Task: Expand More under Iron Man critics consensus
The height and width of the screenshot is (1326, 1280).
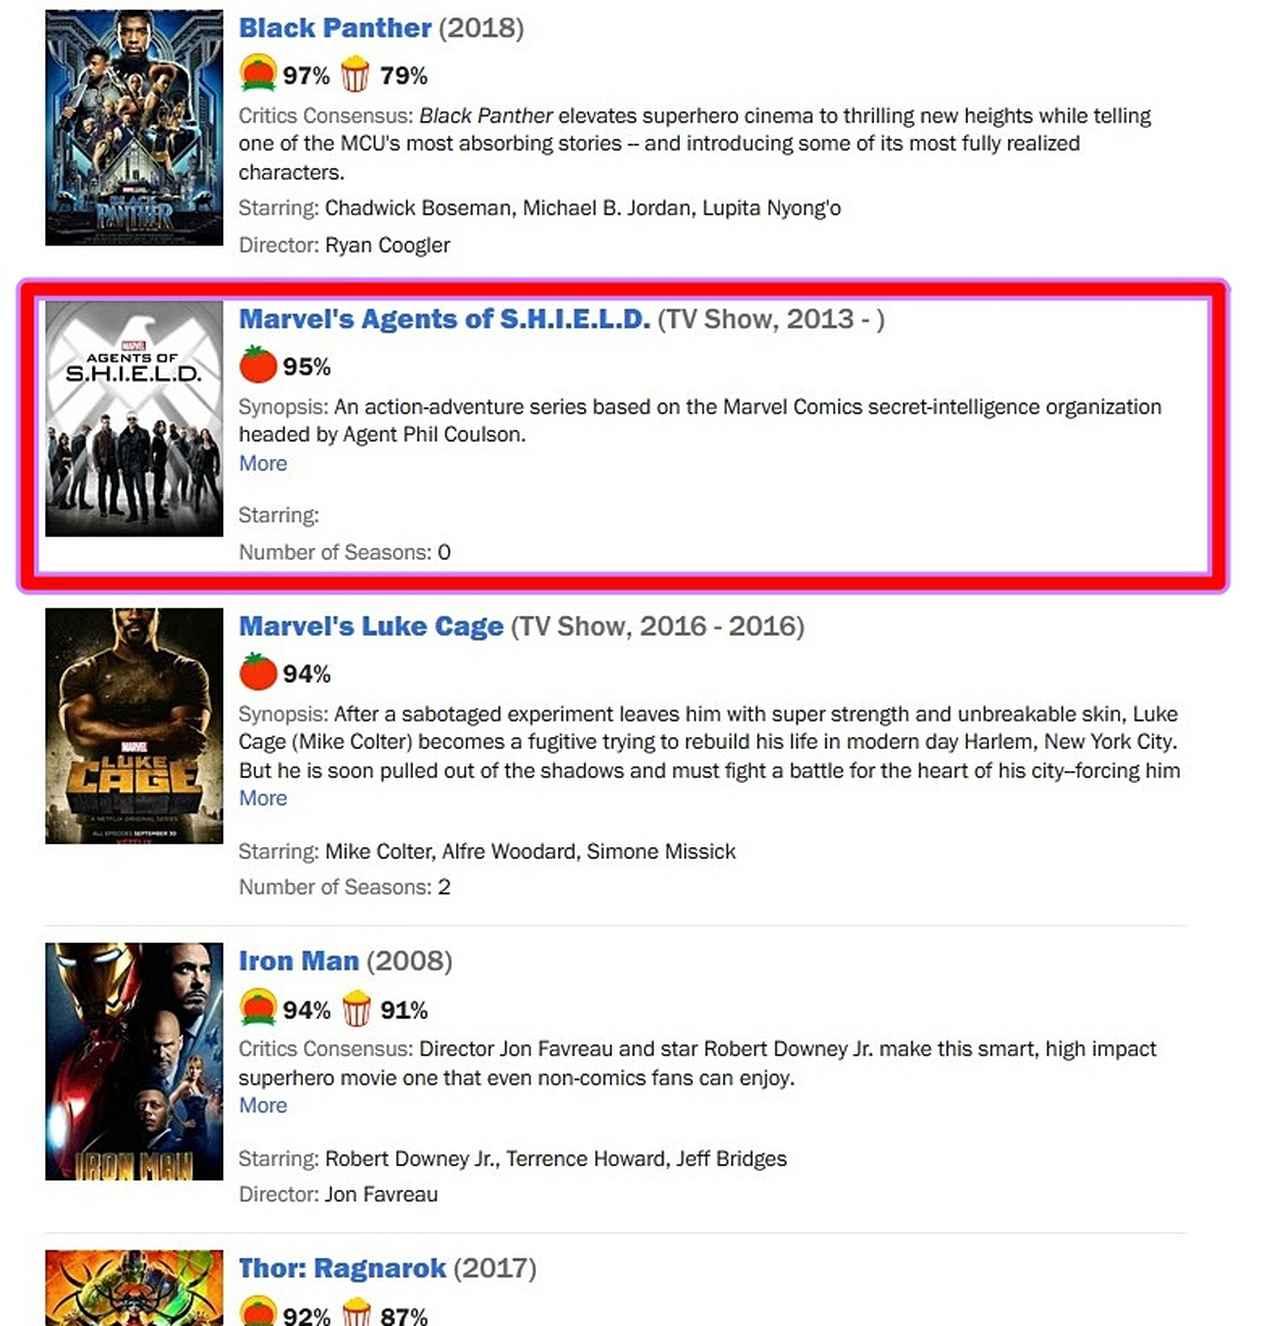Action: point(263,1106)
